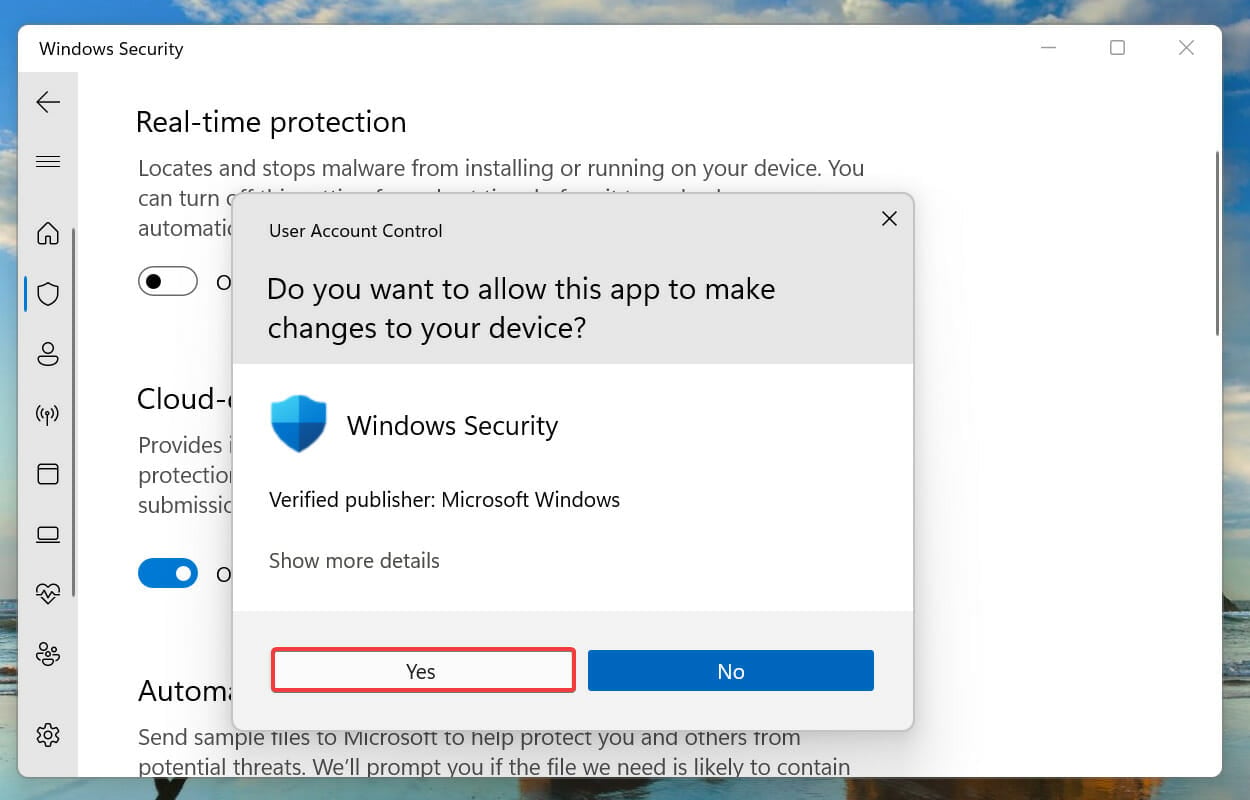1250x800 pixels.
Task: Expand the hamburger navigation menu
Action: click(48, 162)
